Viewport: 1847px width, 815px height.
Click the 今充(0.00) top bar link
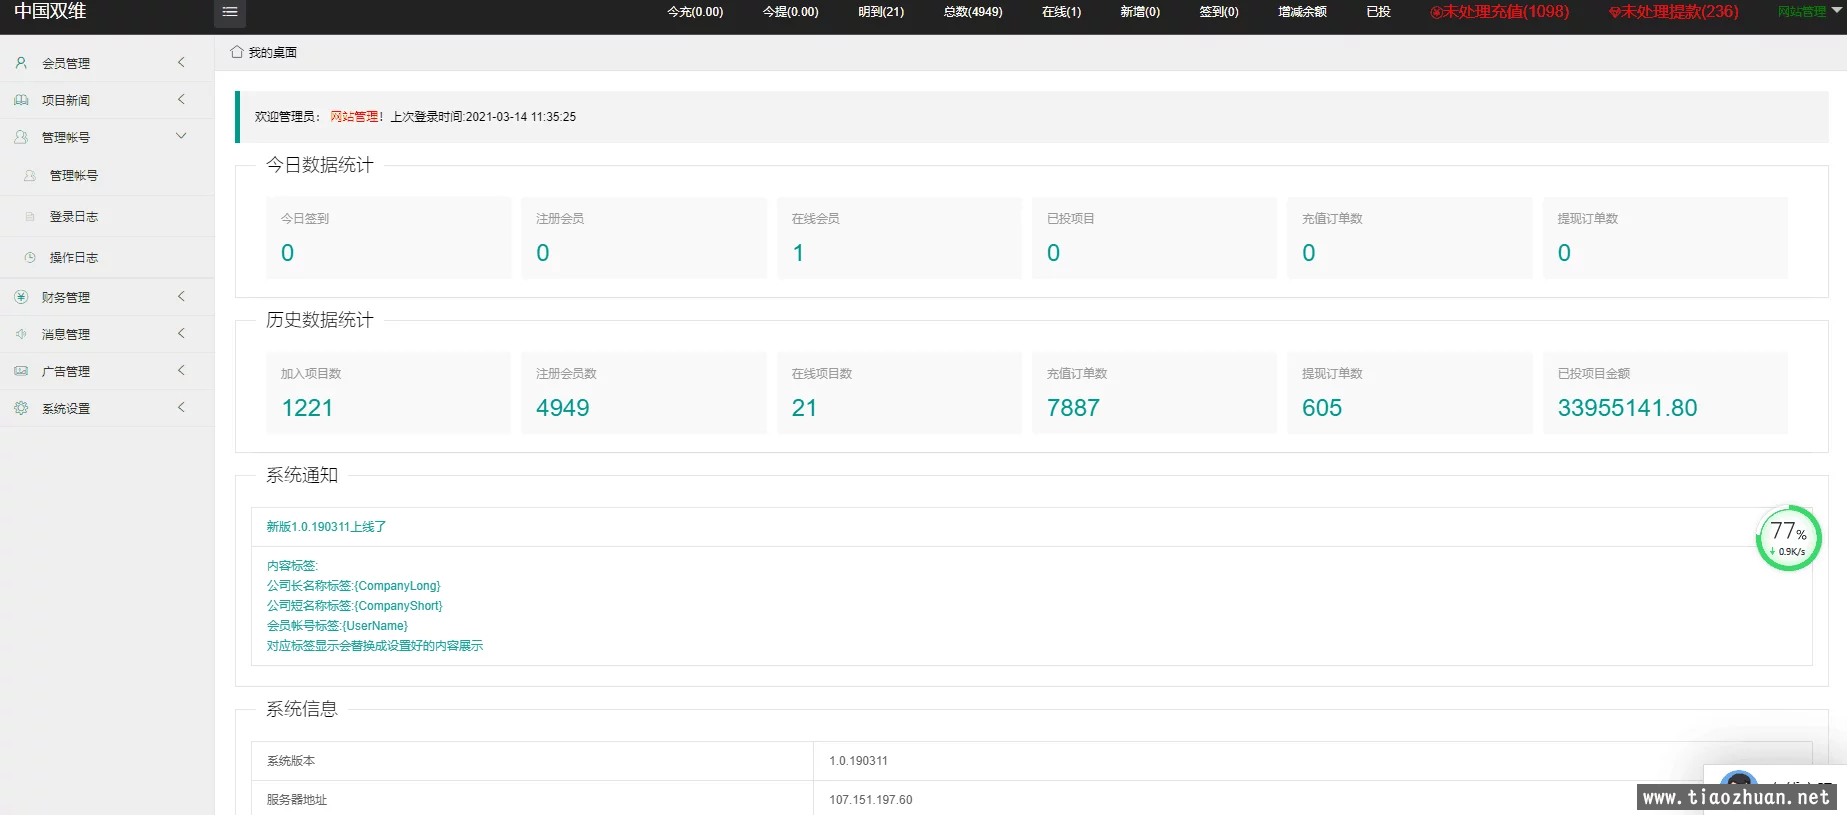pos(695,12)
